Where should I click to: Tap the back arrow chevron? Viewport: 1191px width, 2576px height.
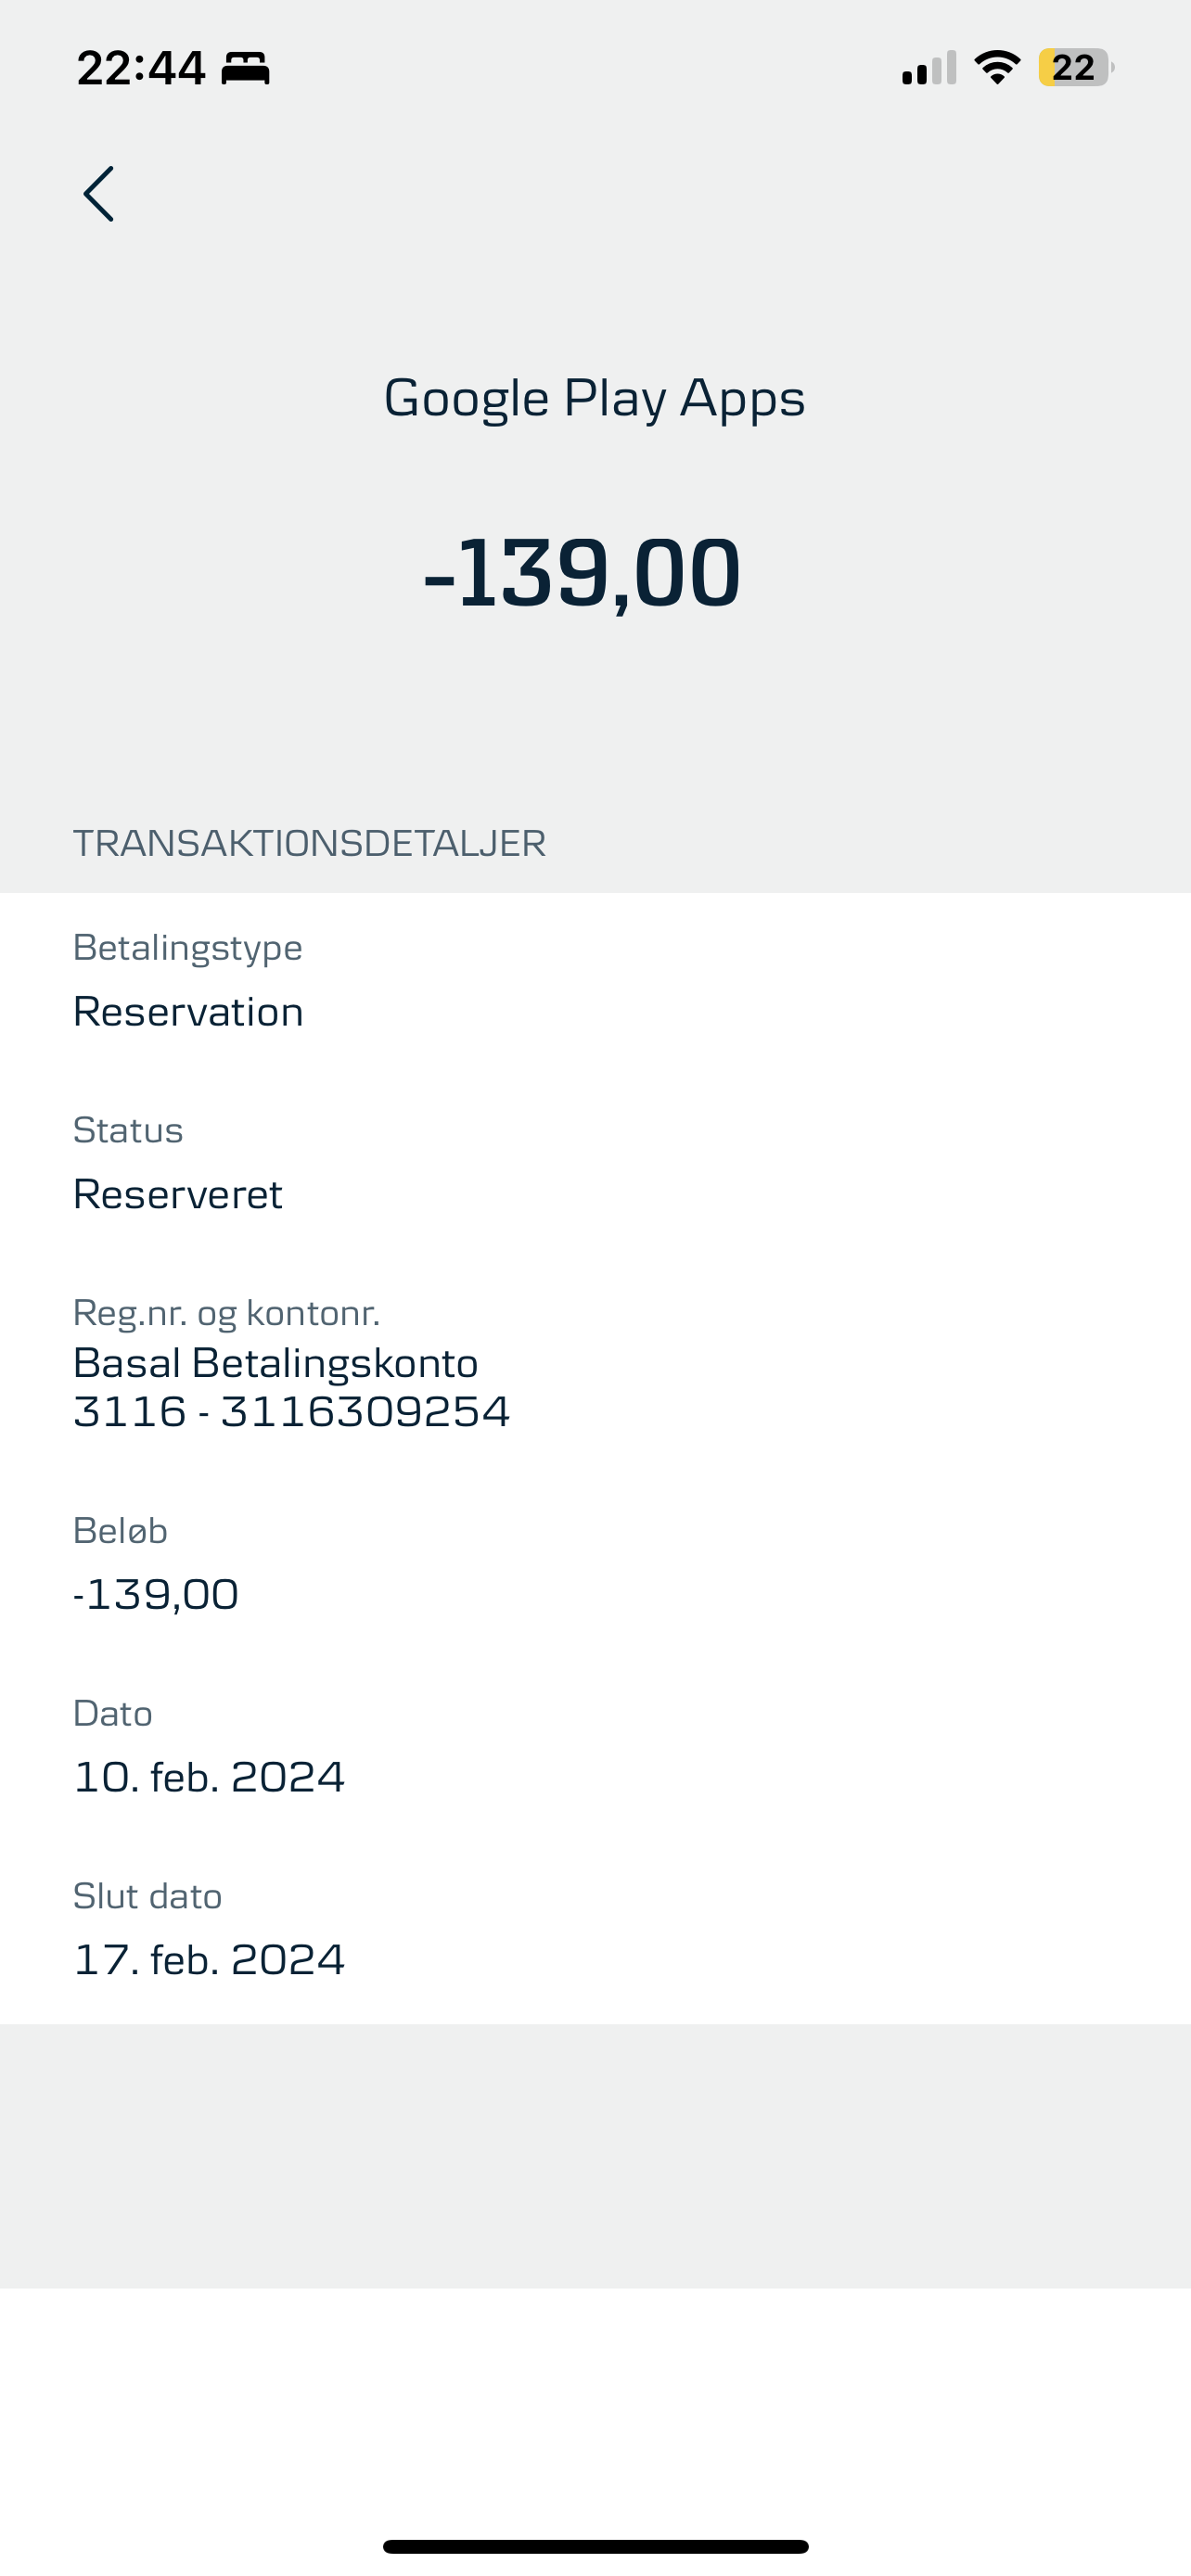click(x=99, y=194)
